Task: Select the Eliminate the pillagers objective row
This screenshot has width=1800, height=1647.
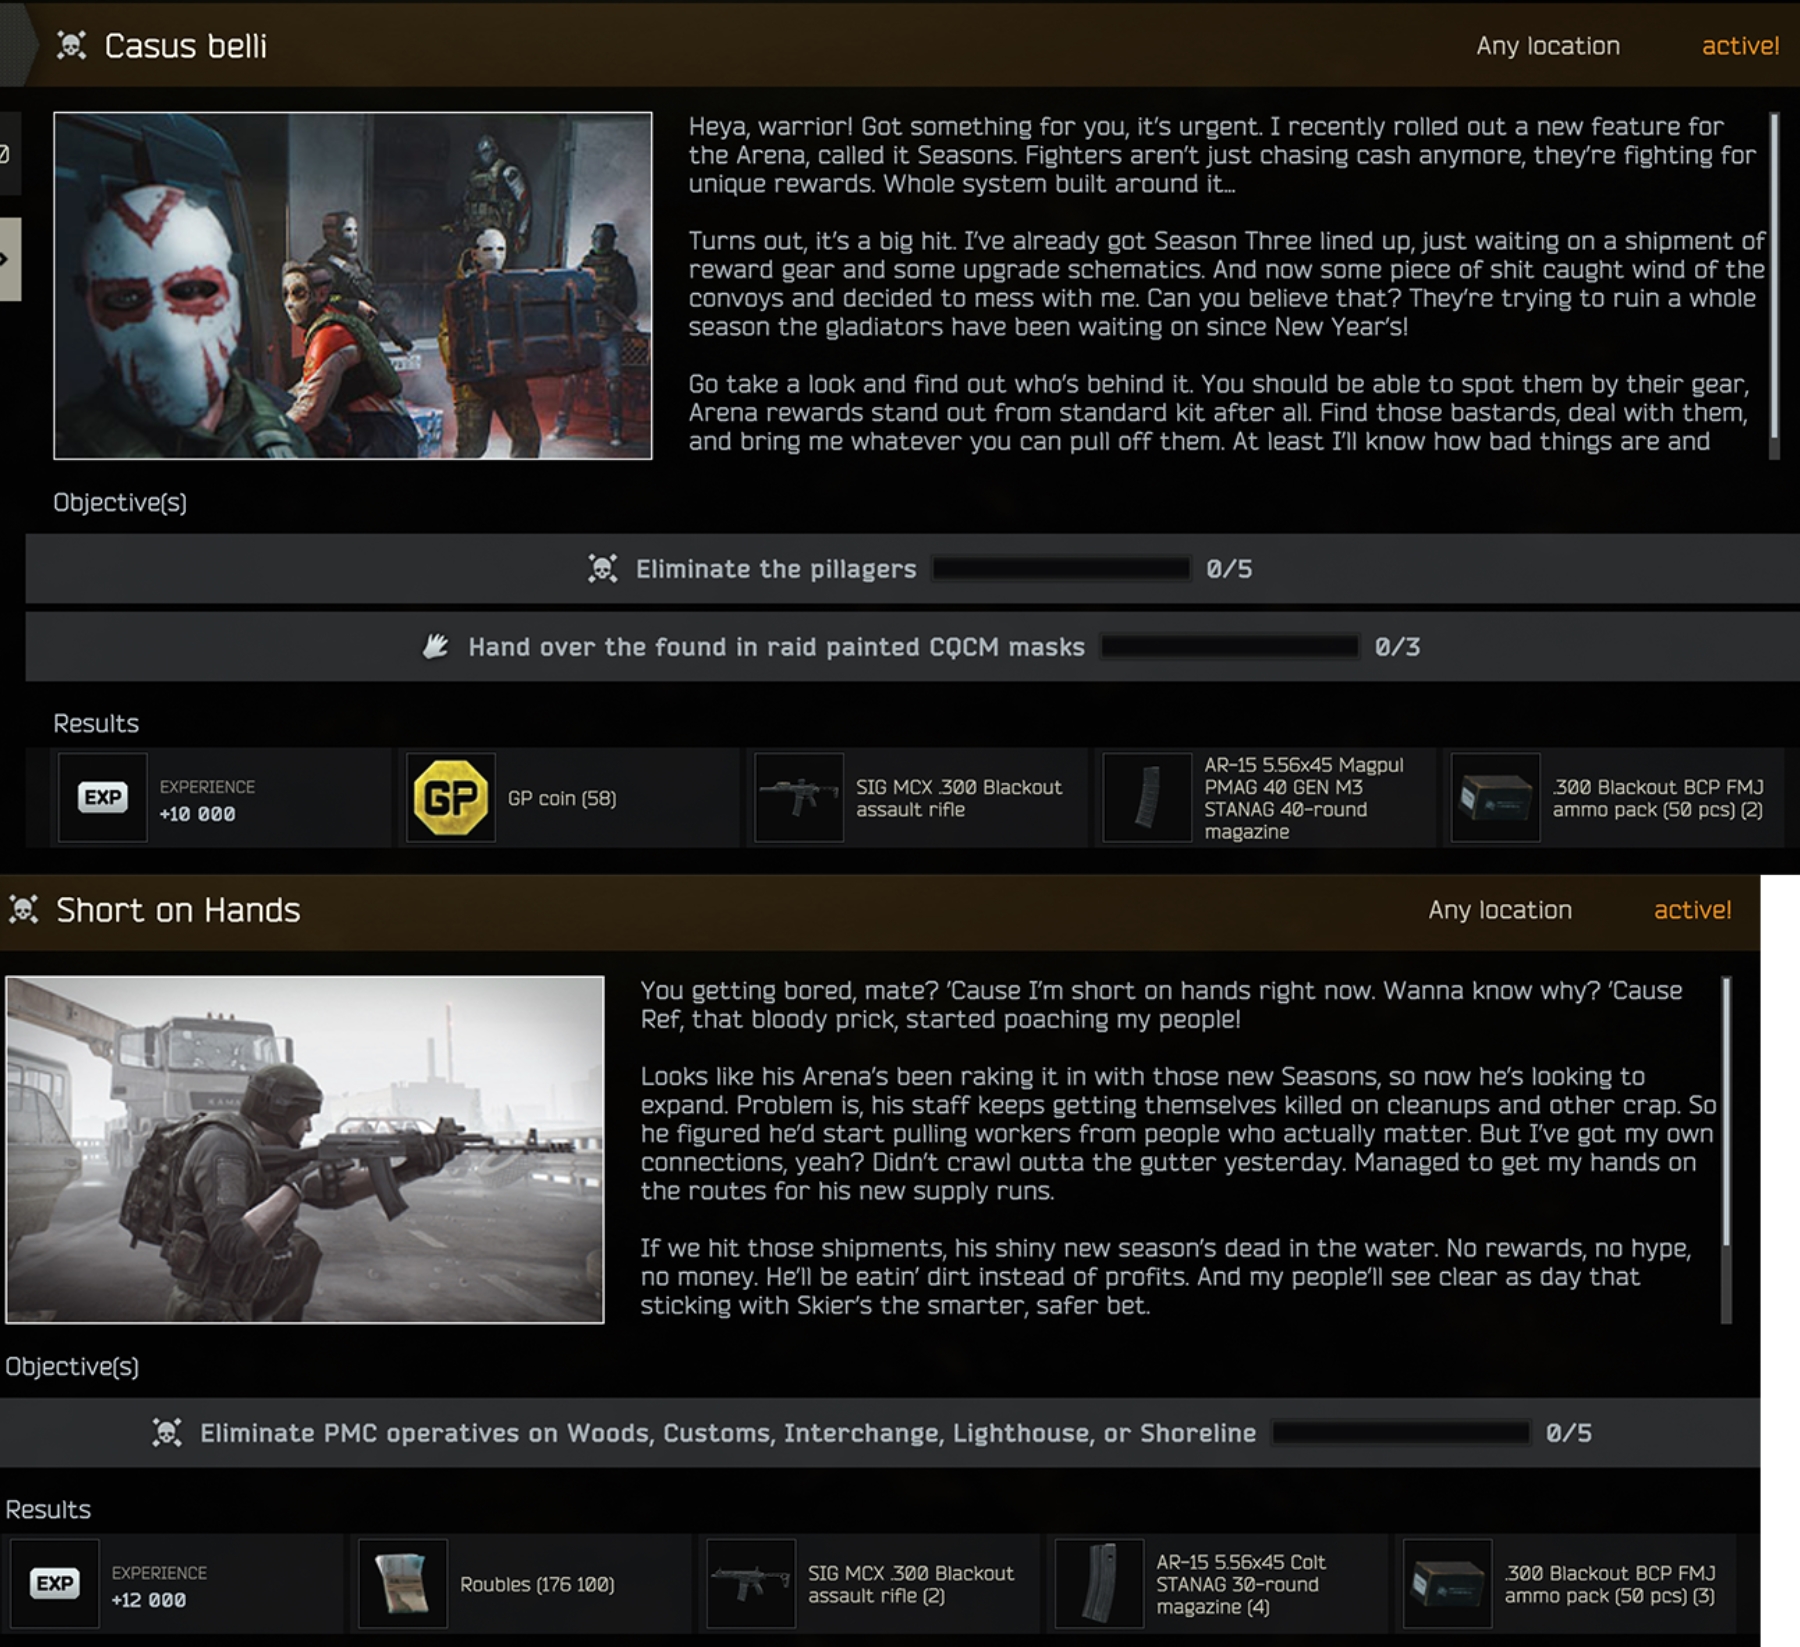Action: (x=912, y=569)
